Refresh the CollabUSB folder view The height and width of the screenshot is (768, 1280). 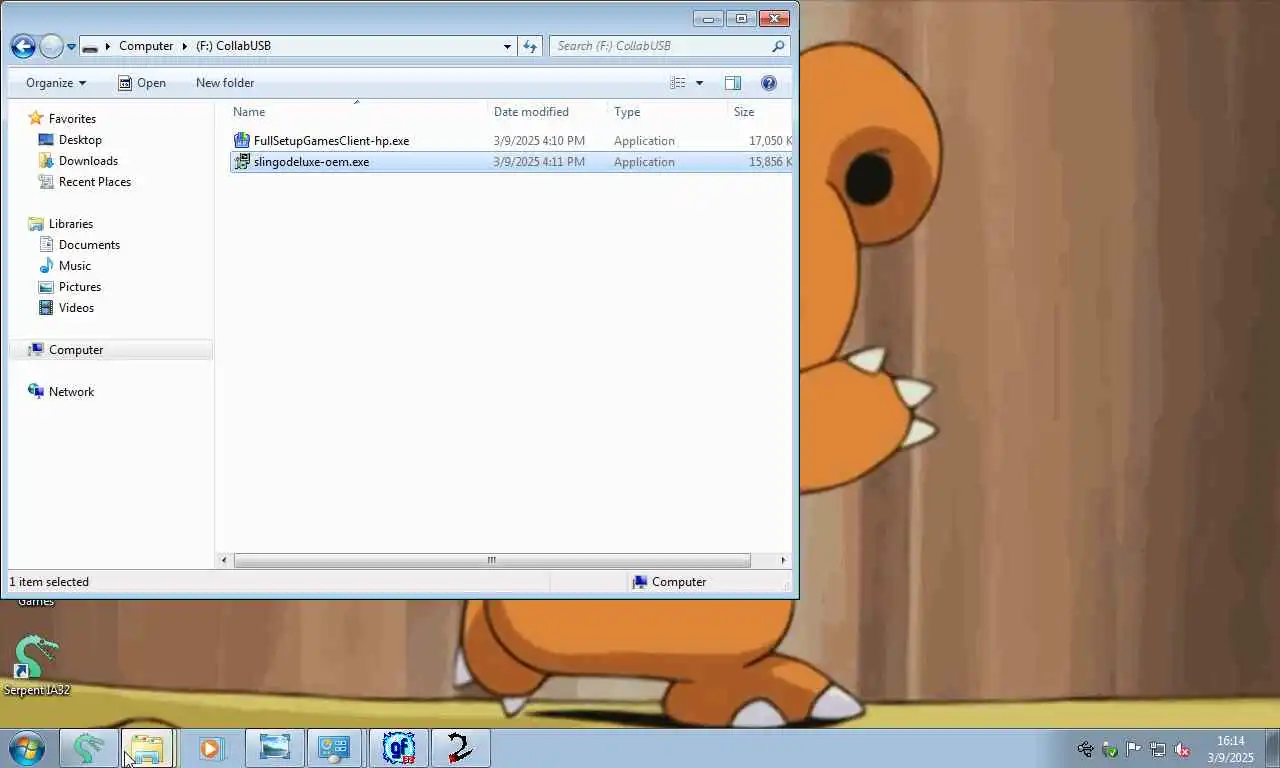[x=530, y=46]
